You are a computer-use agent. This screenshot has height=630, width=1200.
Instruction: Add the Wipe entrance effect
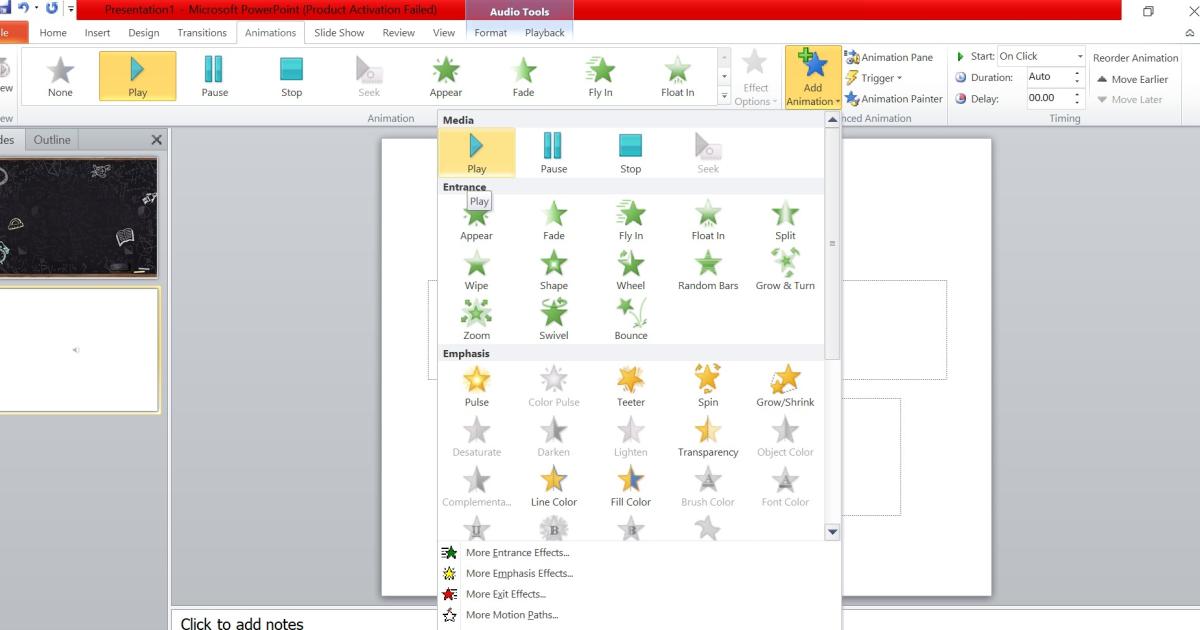tap(477, 270)
